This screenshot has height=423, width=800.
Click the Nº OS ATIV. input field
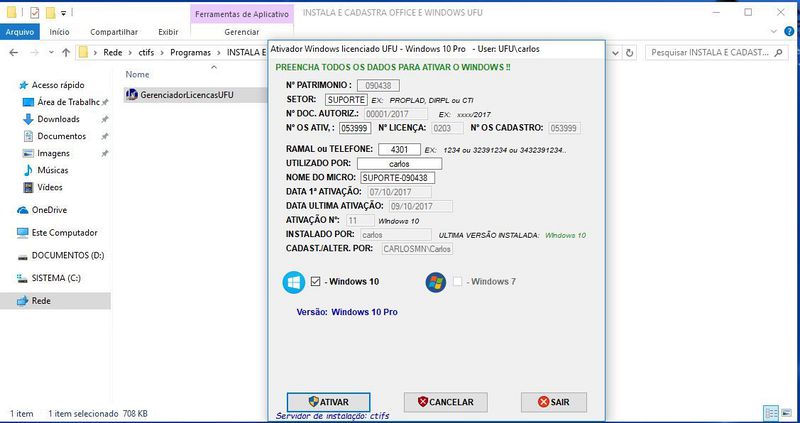(355, 128)
